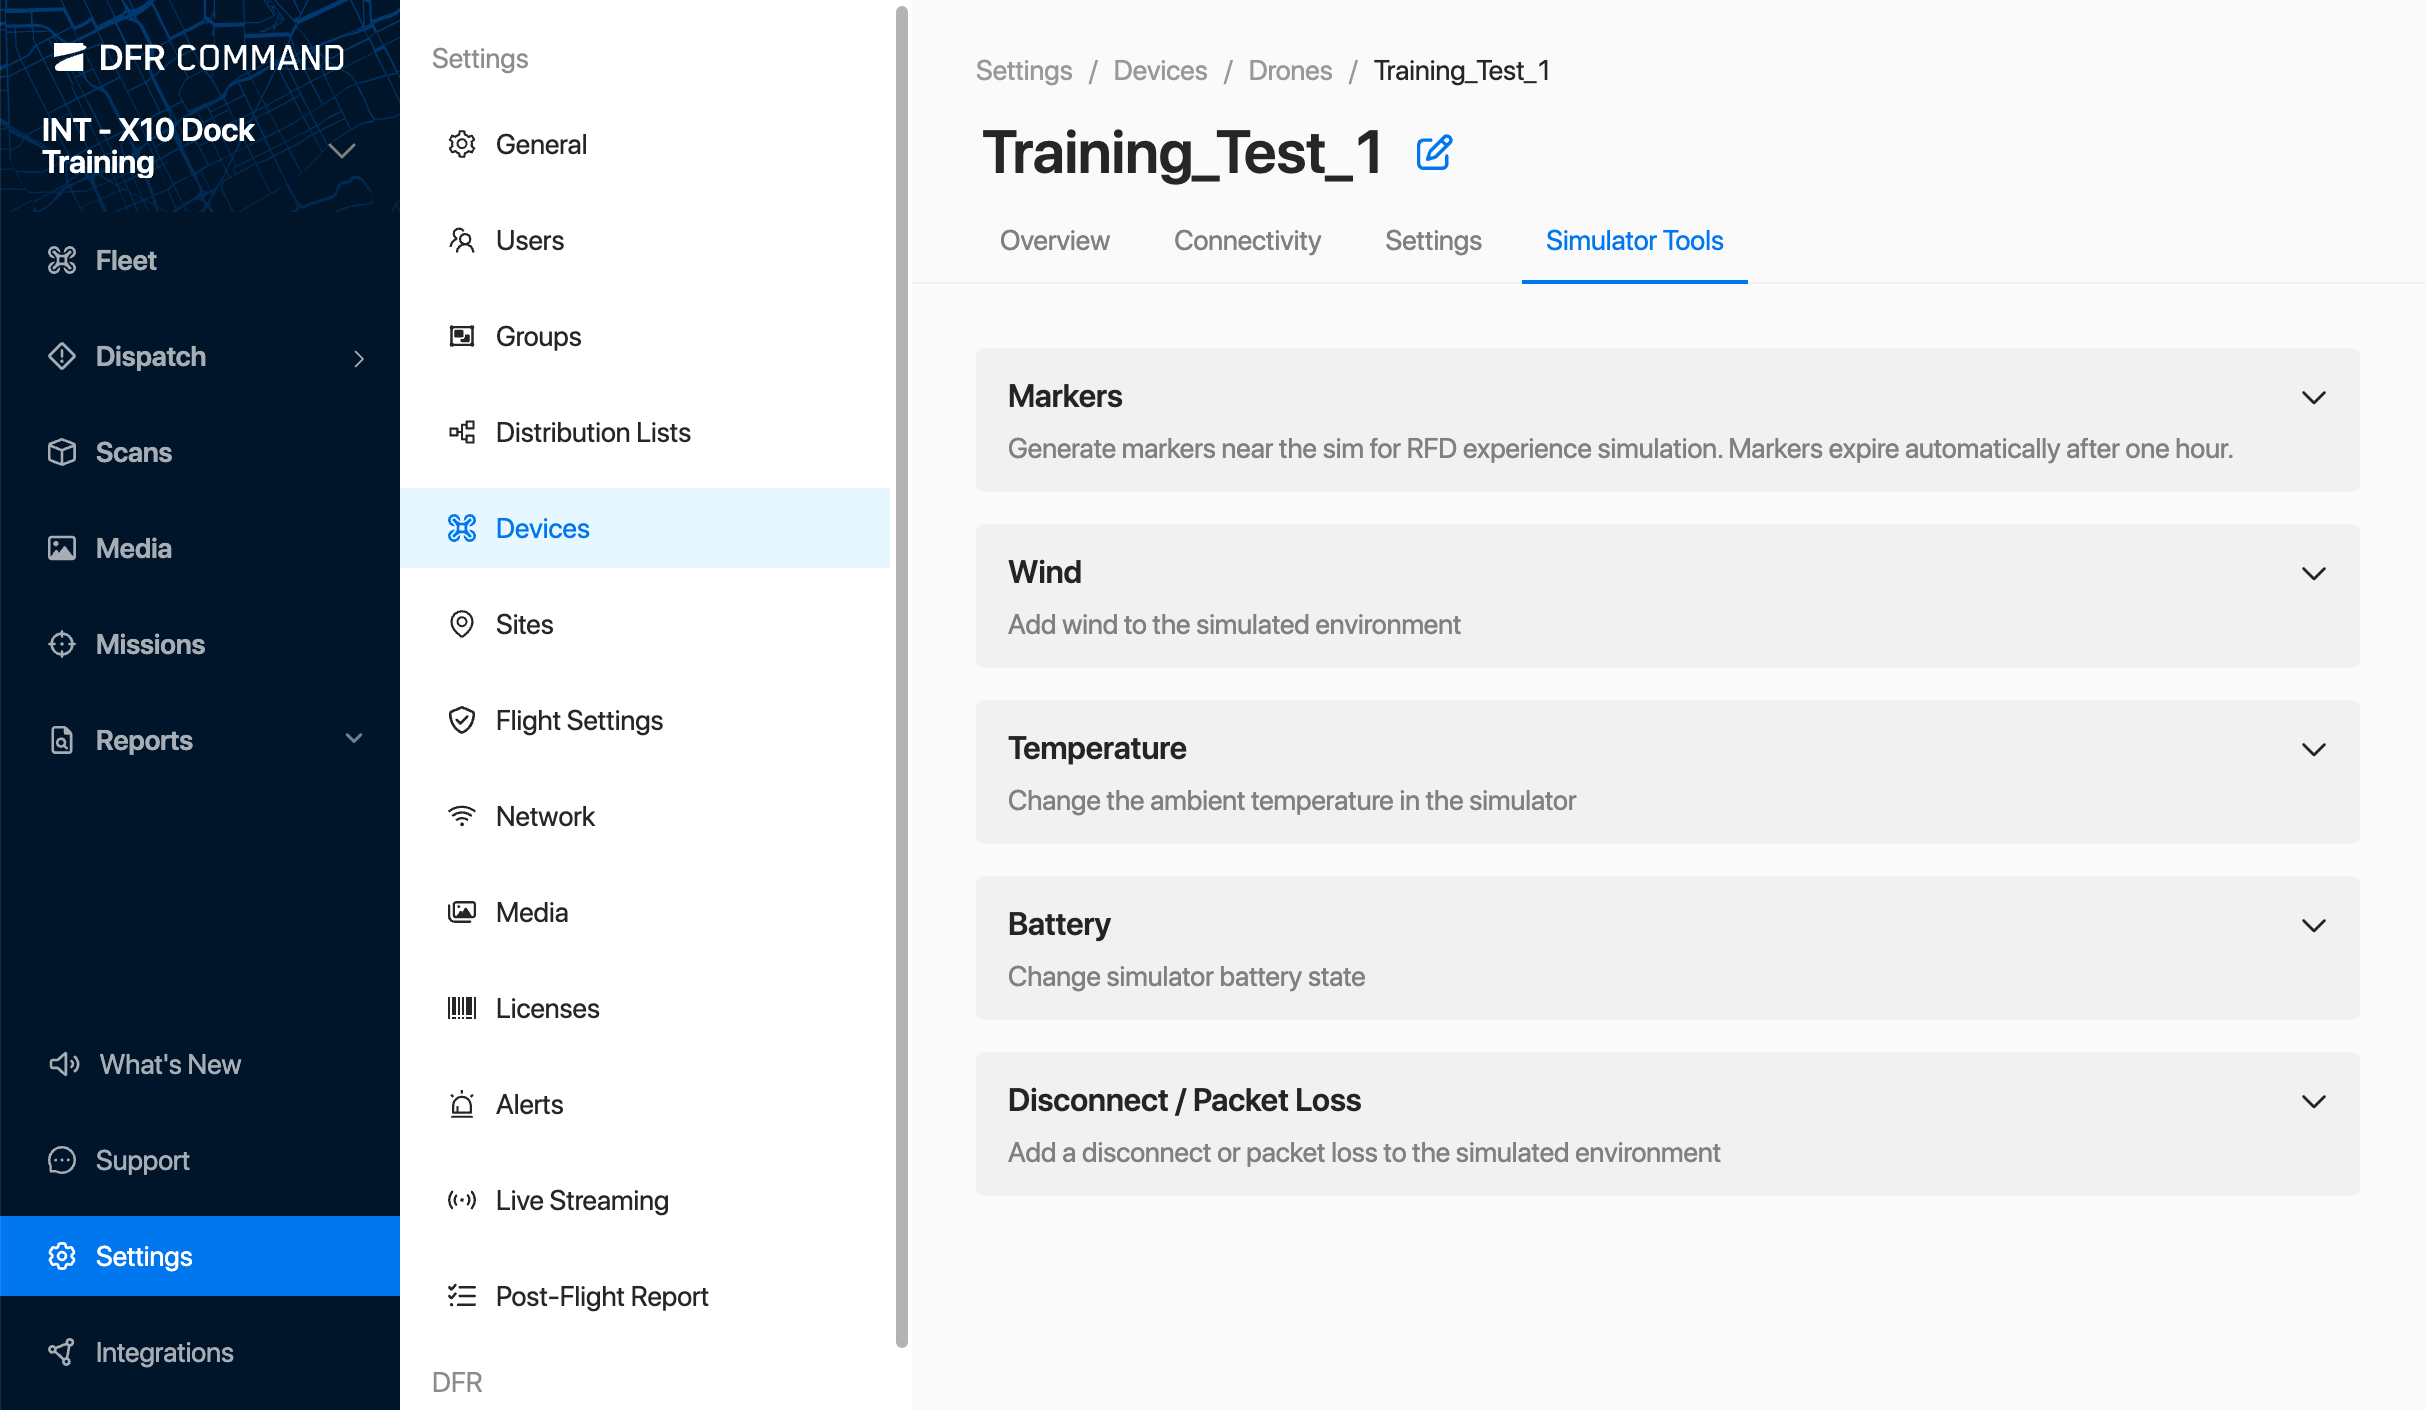
Task: Click the Missions crosshair icon
Action: (x=62, y=644)
